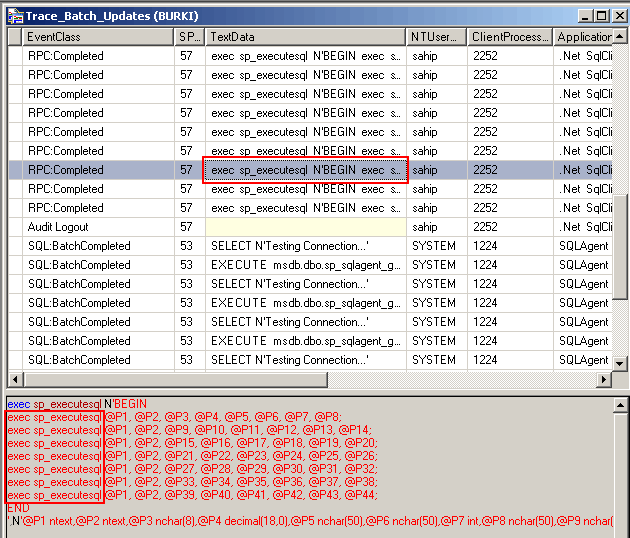This screenshot has width=630, height=538.
Task: Click the grid's horizontal scrollbar right arrow
Action: (604, 380)
